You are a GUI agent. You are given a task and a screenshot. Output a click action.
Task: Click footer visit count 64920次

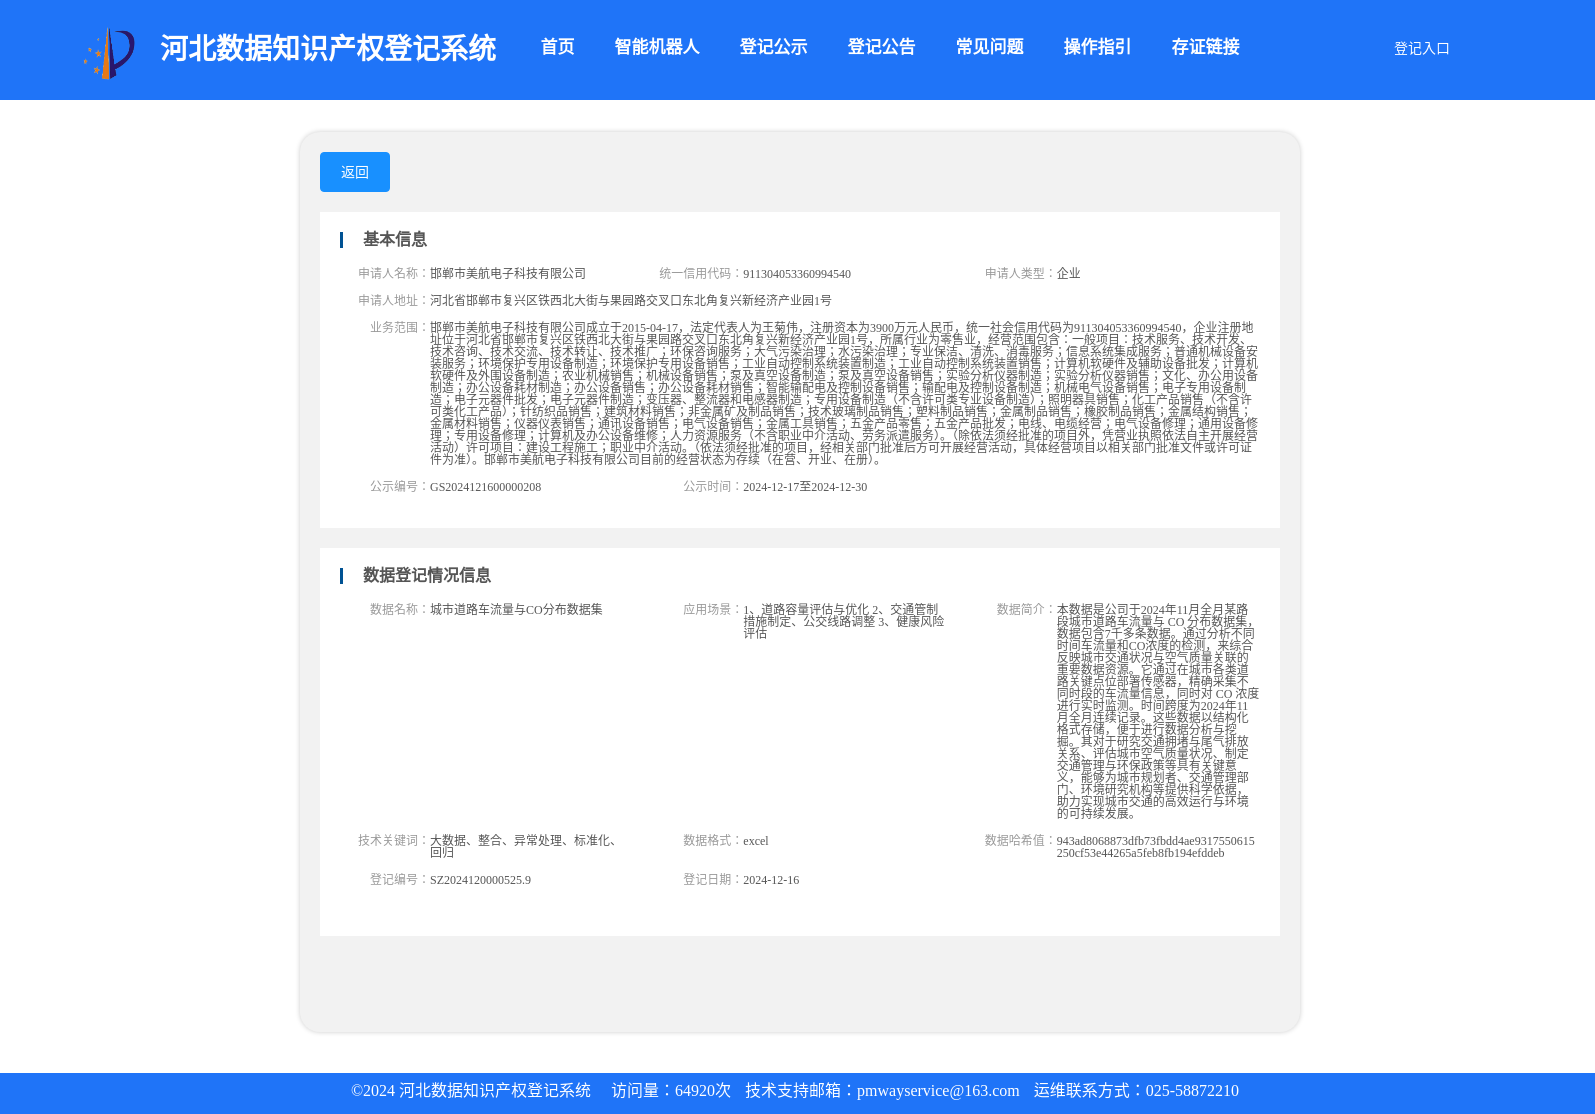(x=703, y=1091)
